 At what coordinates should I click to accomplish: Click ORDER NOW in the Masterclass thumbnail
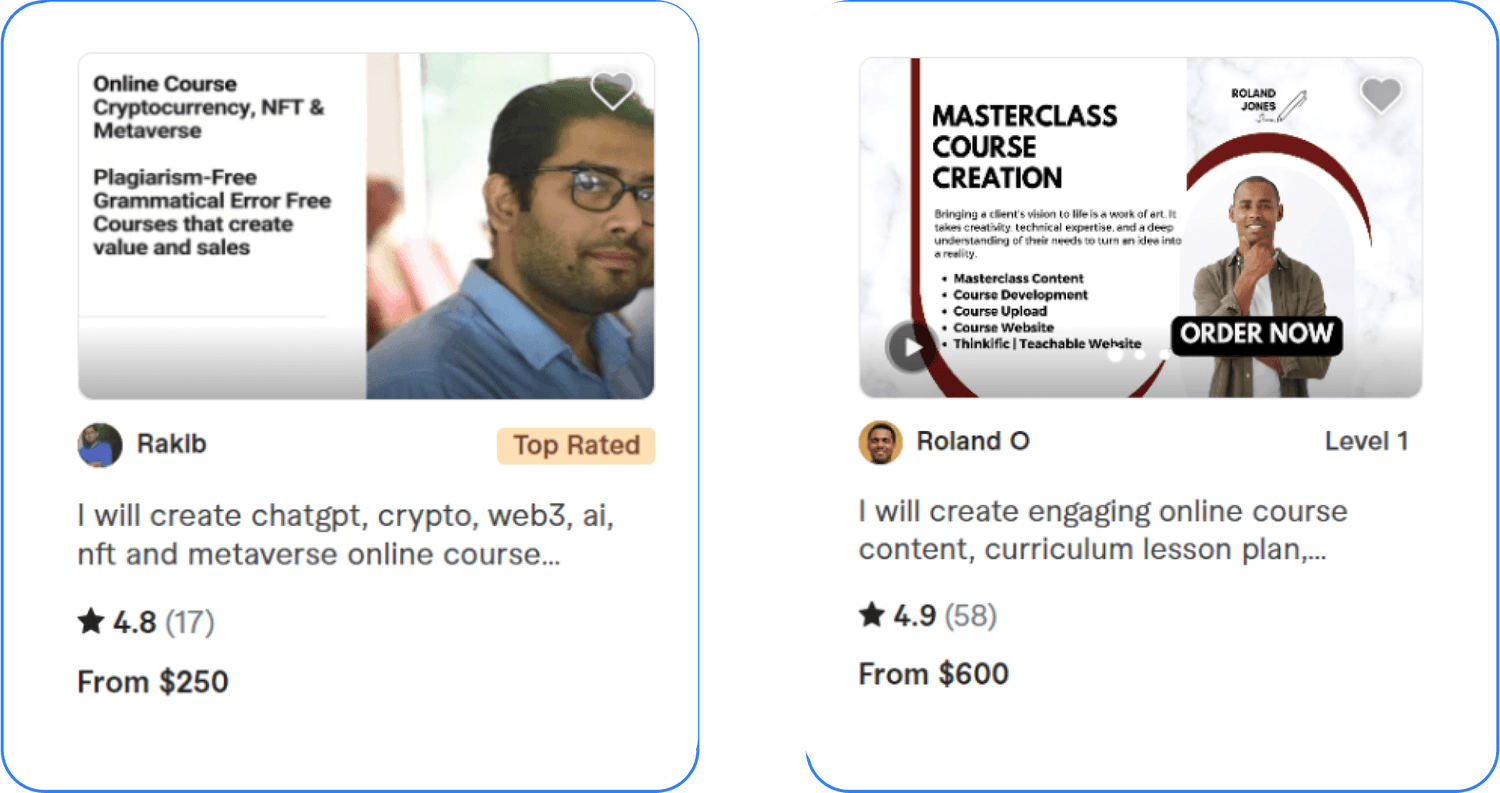click(1256, 334)
